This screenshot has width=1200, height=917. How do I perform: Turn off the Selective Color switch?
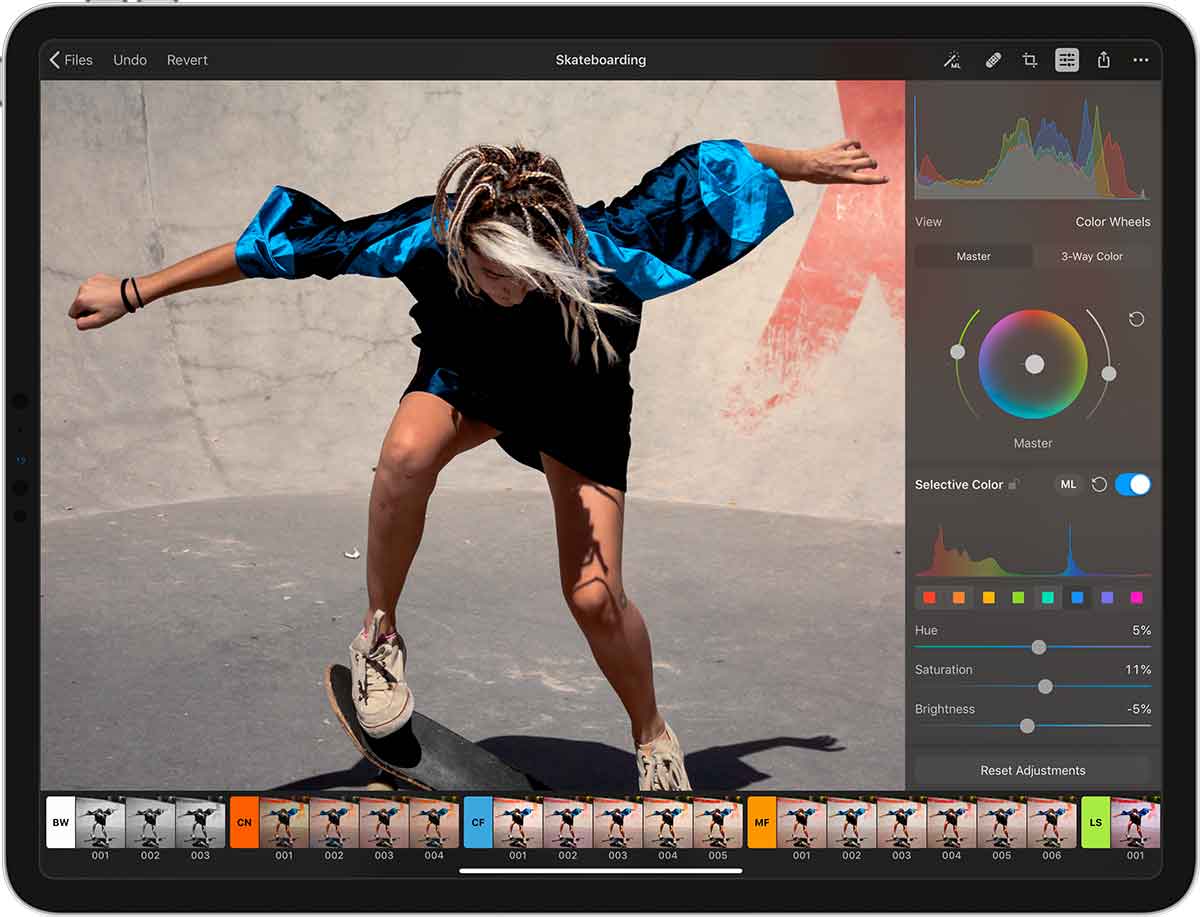pyautogui.click(x=1133, y=484)
